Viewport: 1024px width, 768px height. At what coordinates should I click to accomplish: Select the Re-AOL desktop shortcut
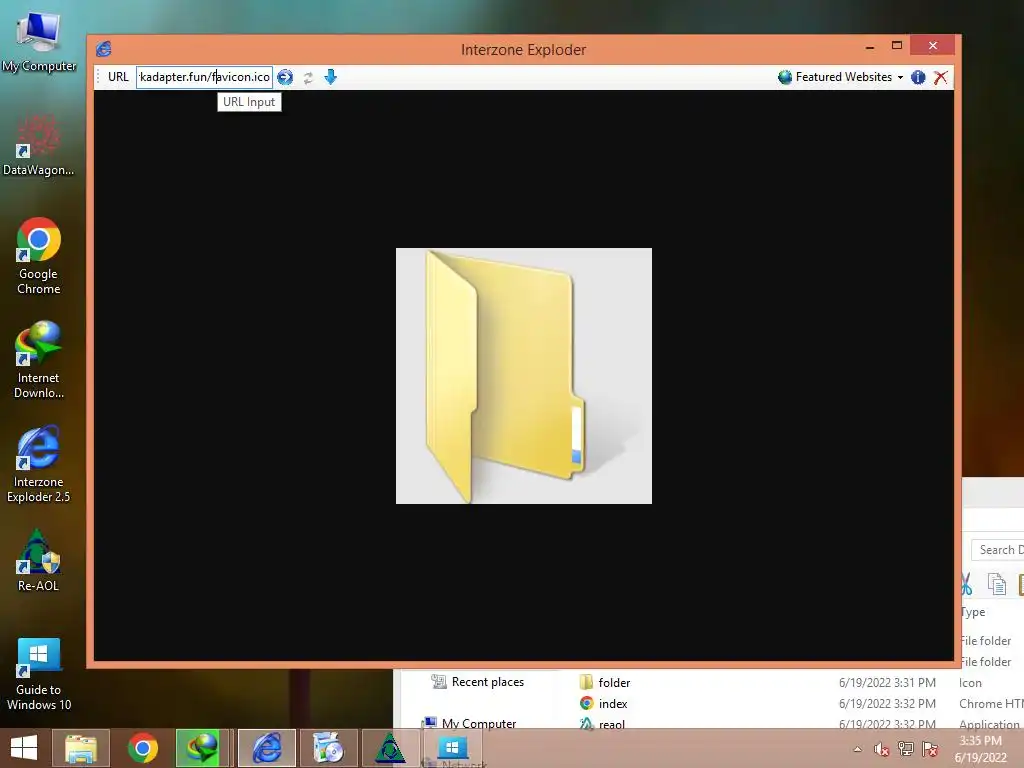point(39,560)
